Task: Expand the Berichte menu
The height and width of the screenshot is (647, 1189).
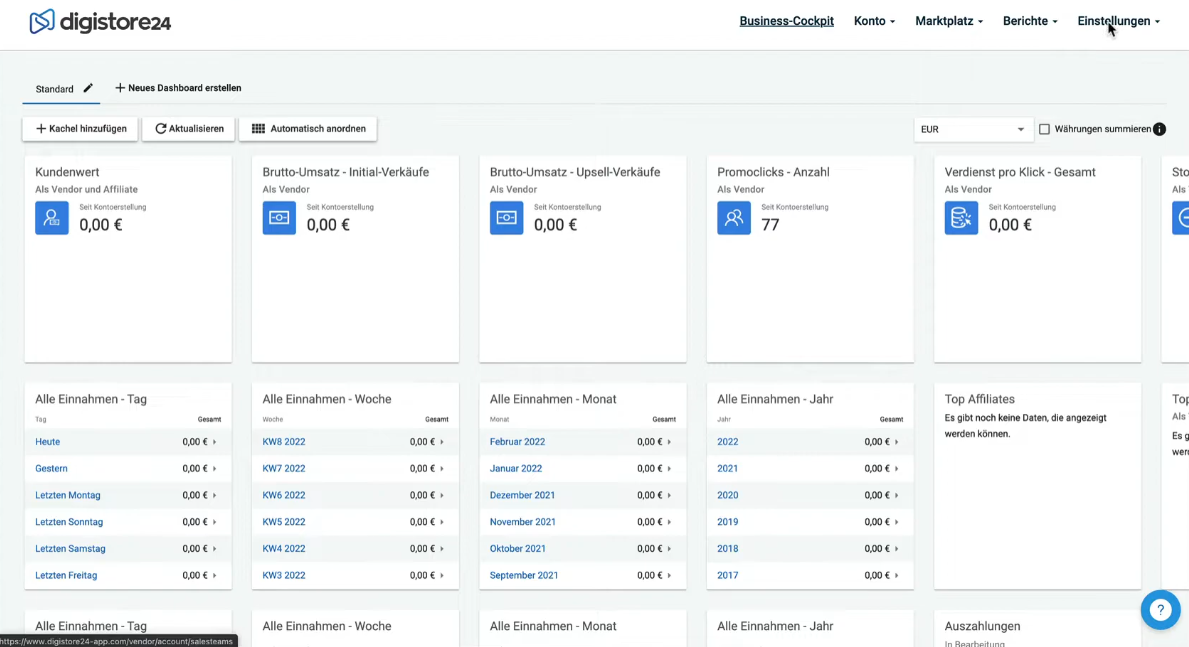Action: point(1030,21)
